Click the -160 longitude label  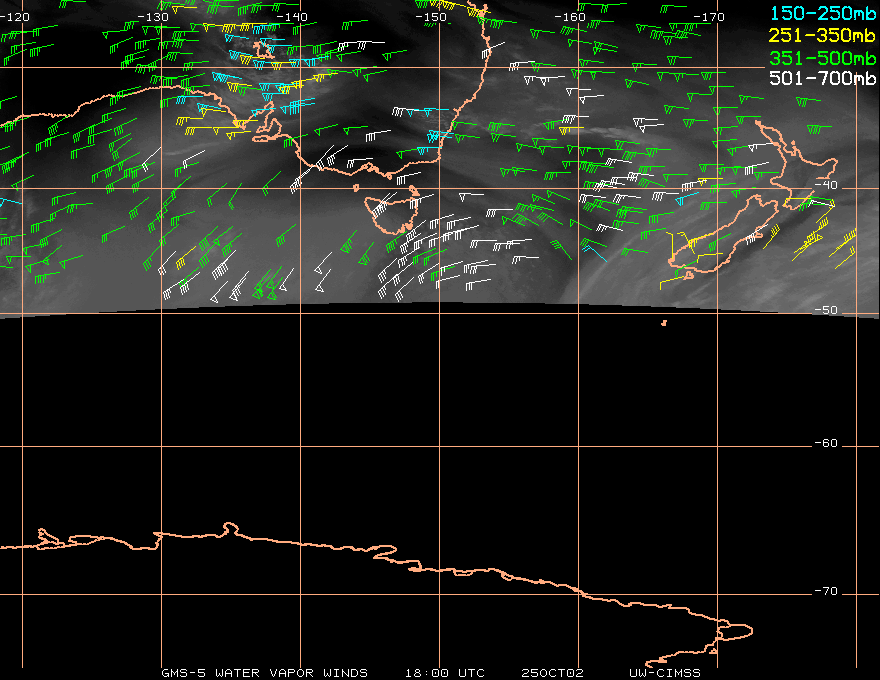coord(570,17)
